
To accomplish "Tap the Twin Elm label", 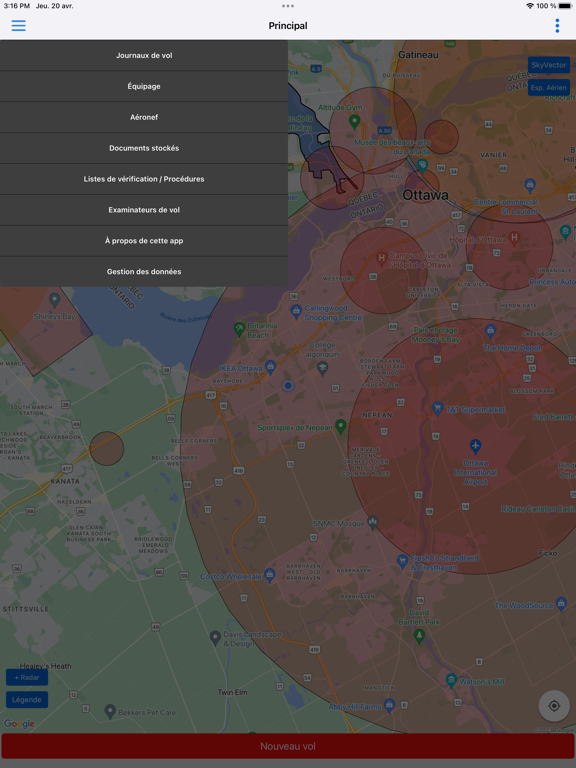I will point(232,692).
